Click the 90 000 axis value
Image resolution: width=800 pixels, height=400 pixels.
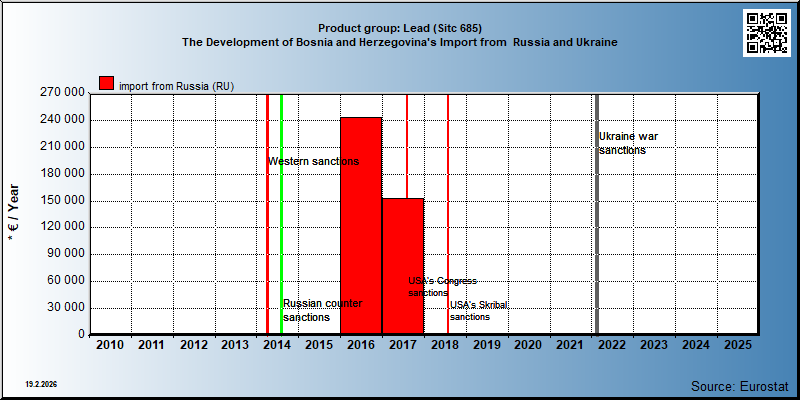coord(65,254)
